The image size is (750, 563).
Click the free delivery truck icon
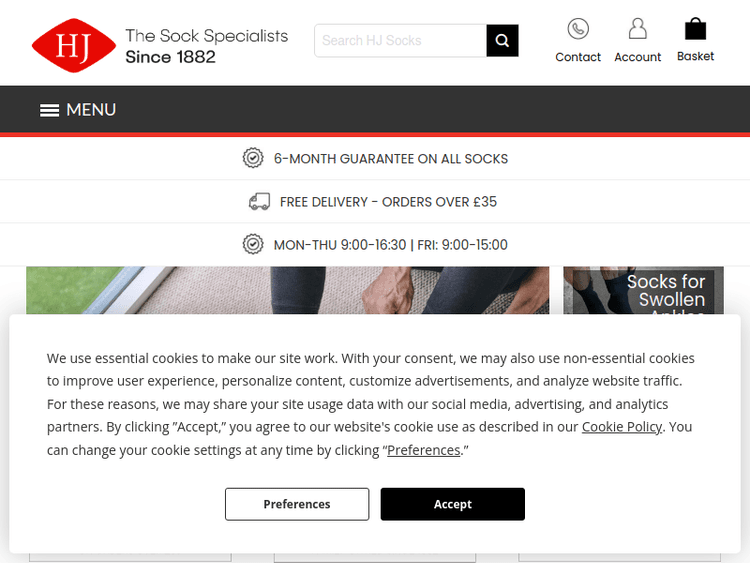259,202
